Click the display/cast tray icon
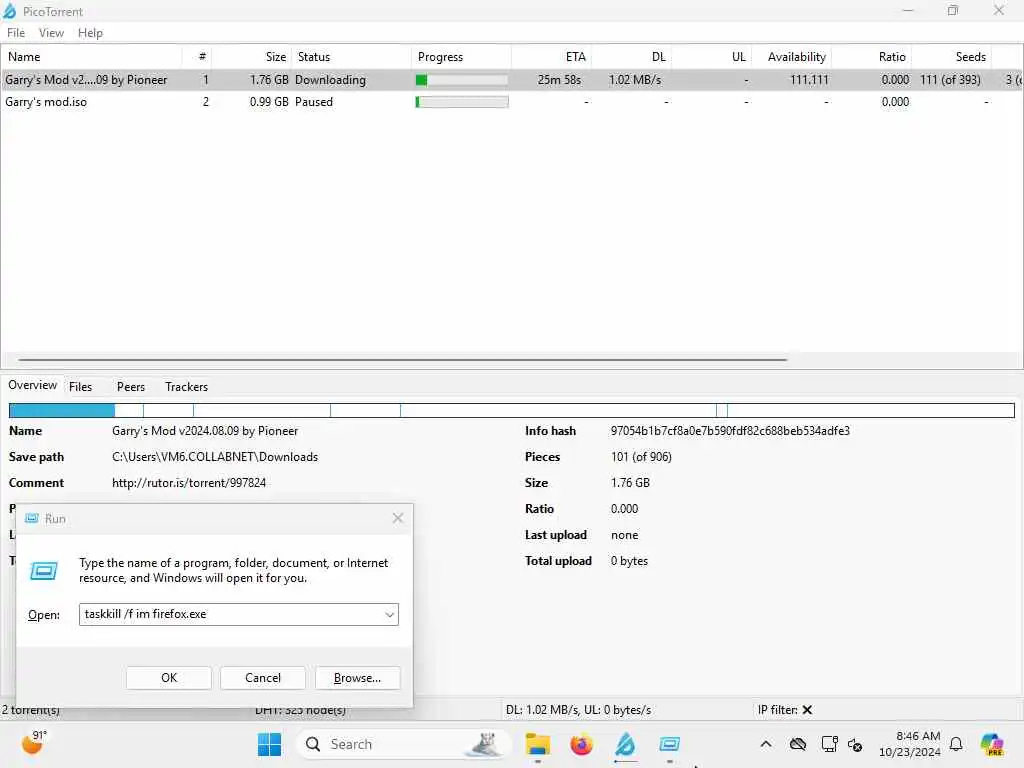Viewport: 1024px width, 768px height. click(x=829, y=744)
